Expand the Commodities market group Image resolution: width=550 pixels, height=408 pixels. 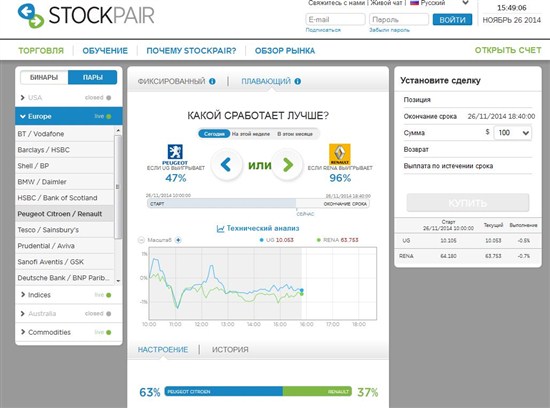point(69,332)
